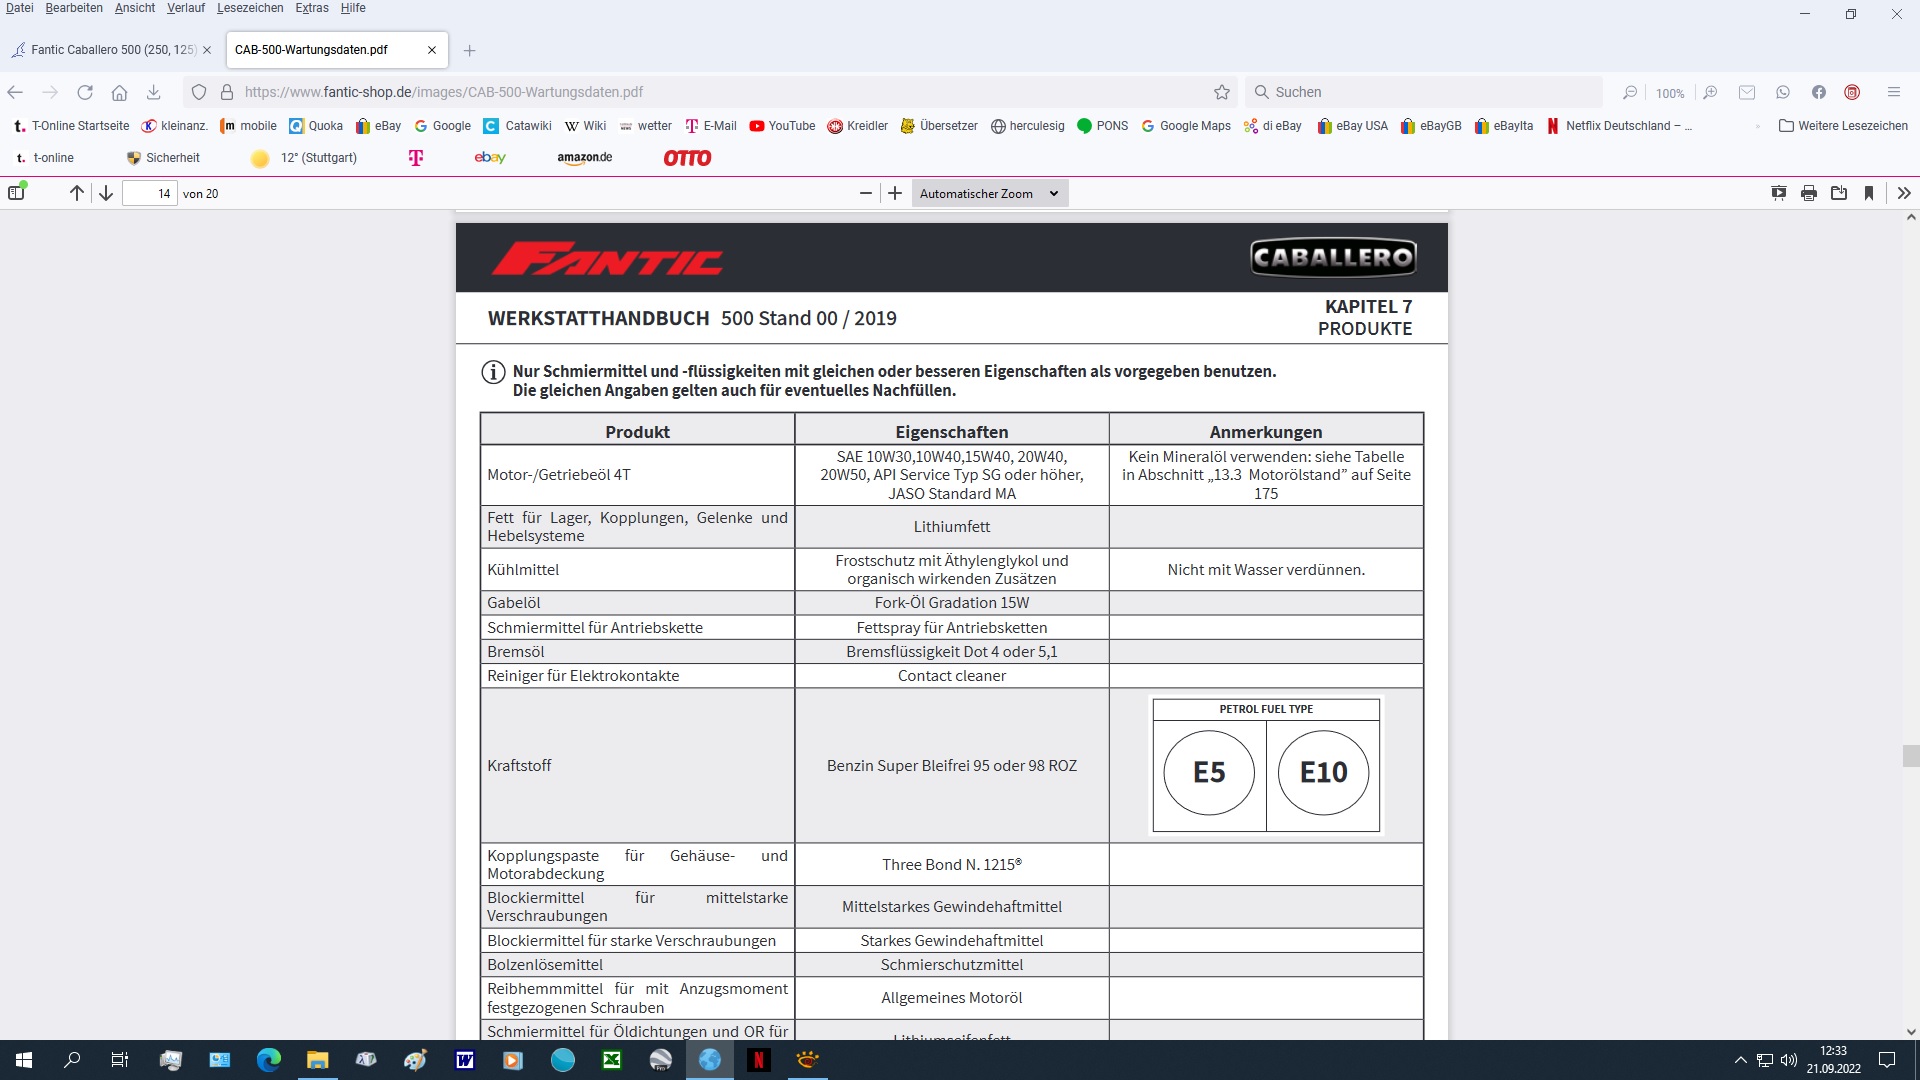Viewport: 1920px width, 1080px height.
Task: Print the PDF document
Action: pyautogui.click(x=1809, y=193)
